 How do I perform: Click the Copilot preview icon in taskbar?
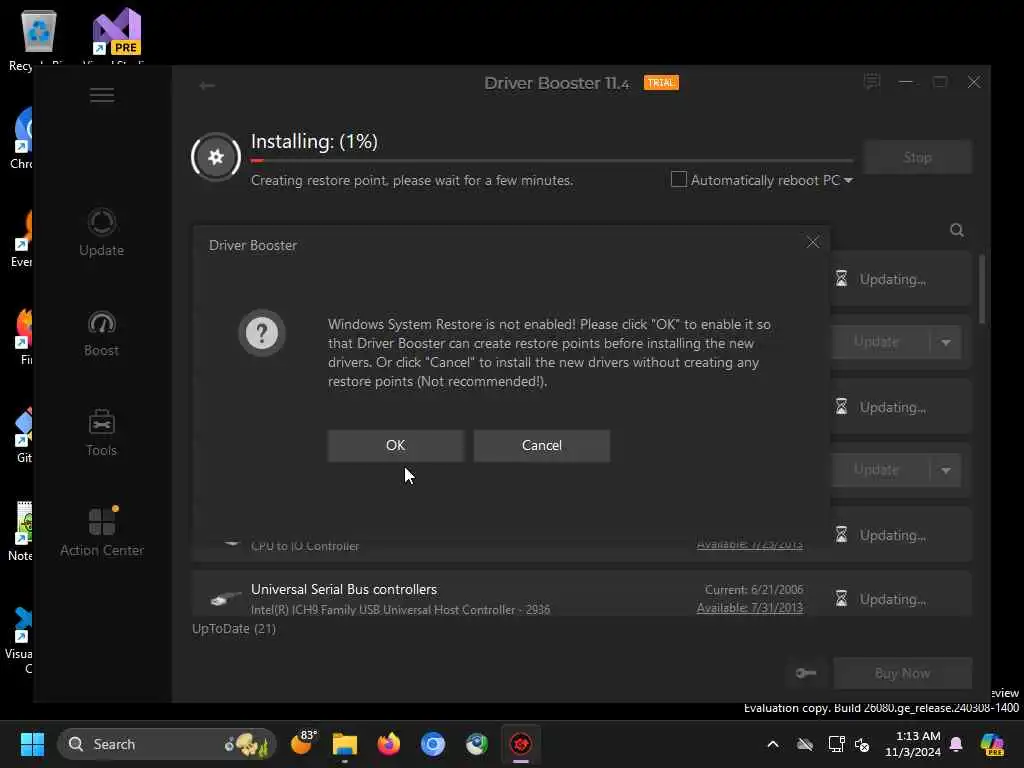993,744
